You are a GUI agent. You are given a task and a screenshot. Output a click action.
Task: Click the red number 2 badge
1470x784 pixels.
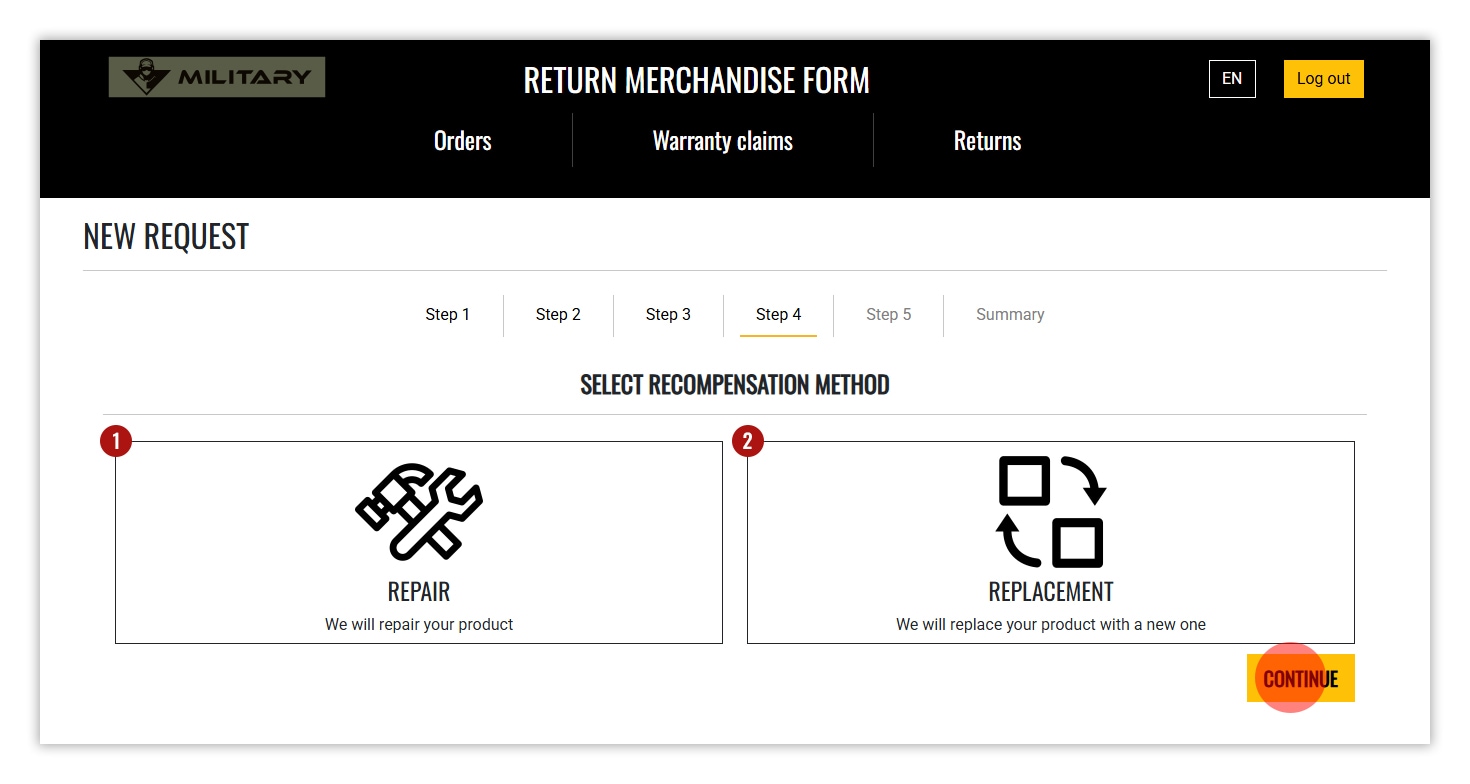pyautogui.click(x=748, y=441)
